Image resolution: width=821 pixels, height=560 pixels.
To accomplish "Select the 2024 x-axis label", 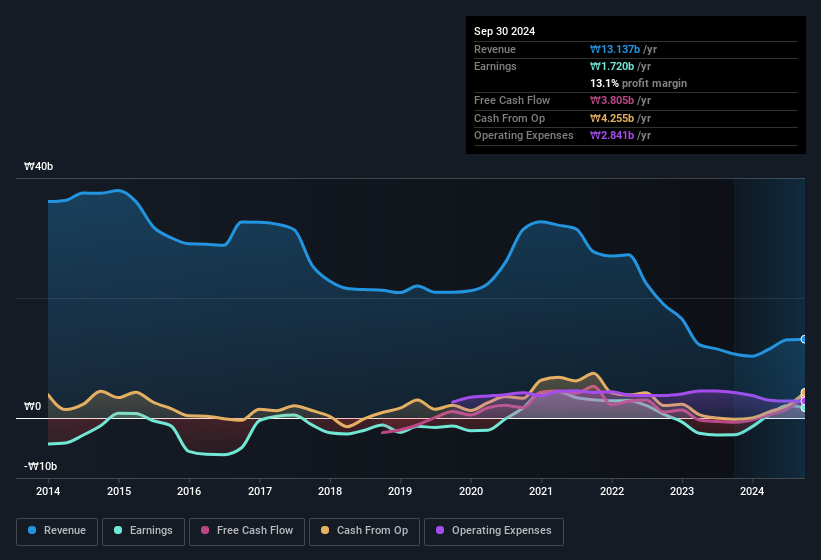I will click(752, 491).
